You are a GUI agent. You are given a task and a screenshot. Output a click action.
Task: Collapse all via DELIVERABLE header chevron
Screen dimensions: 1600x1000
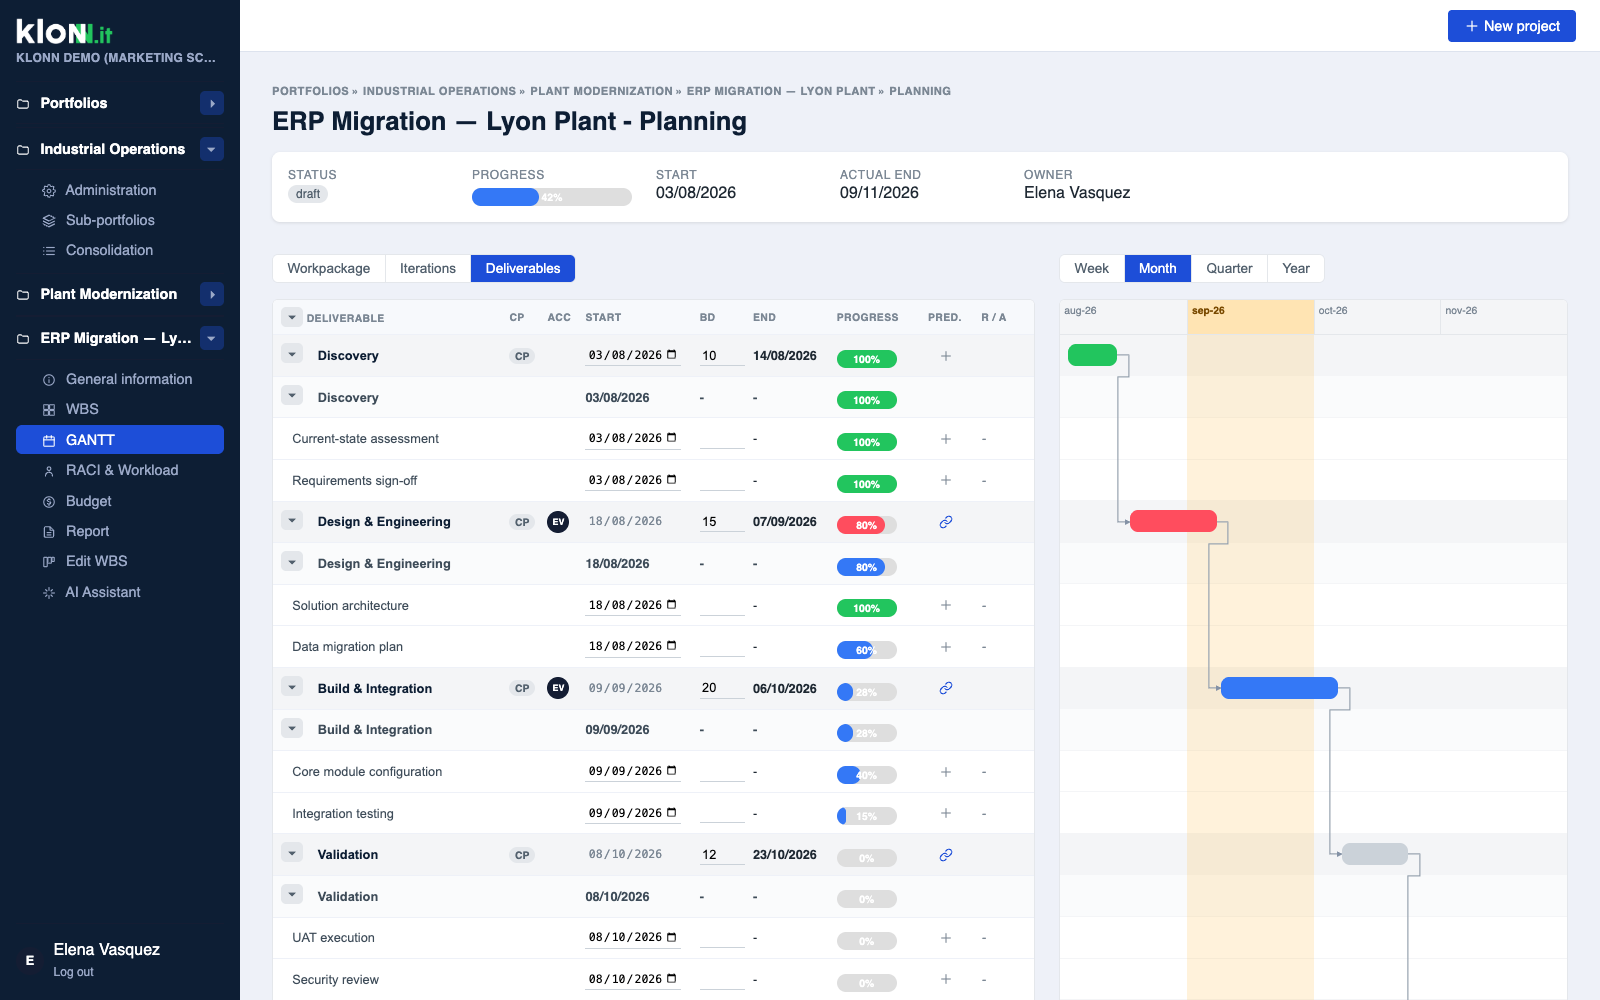(x=292, y=317)
